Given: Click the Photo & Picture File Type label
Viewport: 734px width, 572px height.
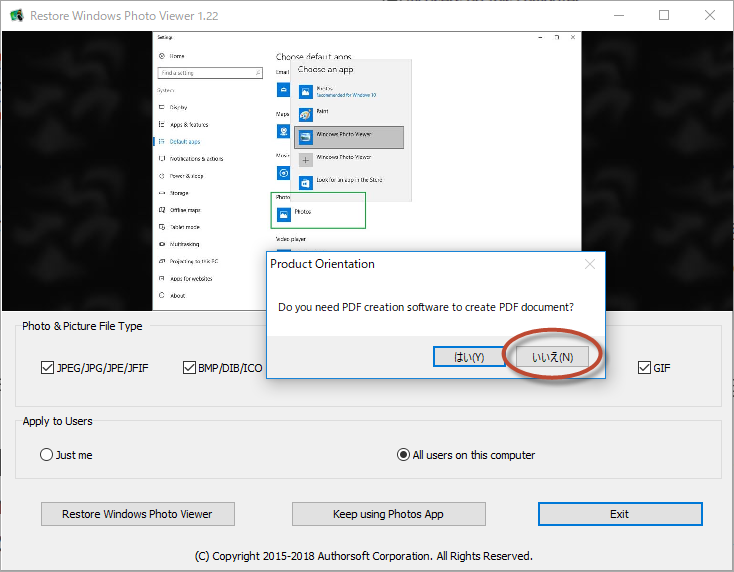Looking at the screenshot, I should [x=82, y=326].
